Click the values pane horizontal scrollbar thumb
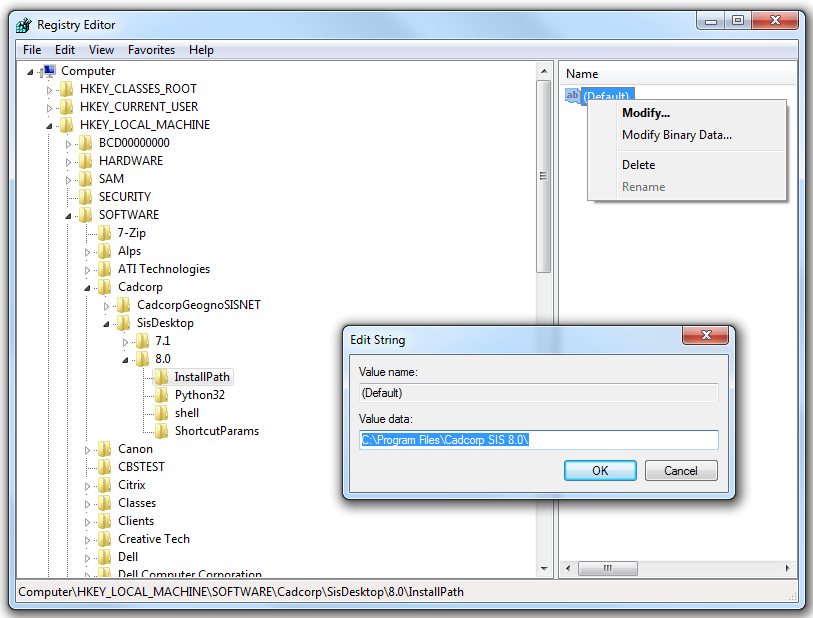Image resolution: width=813 pixels, height=618 pixels. coord(608,568)
